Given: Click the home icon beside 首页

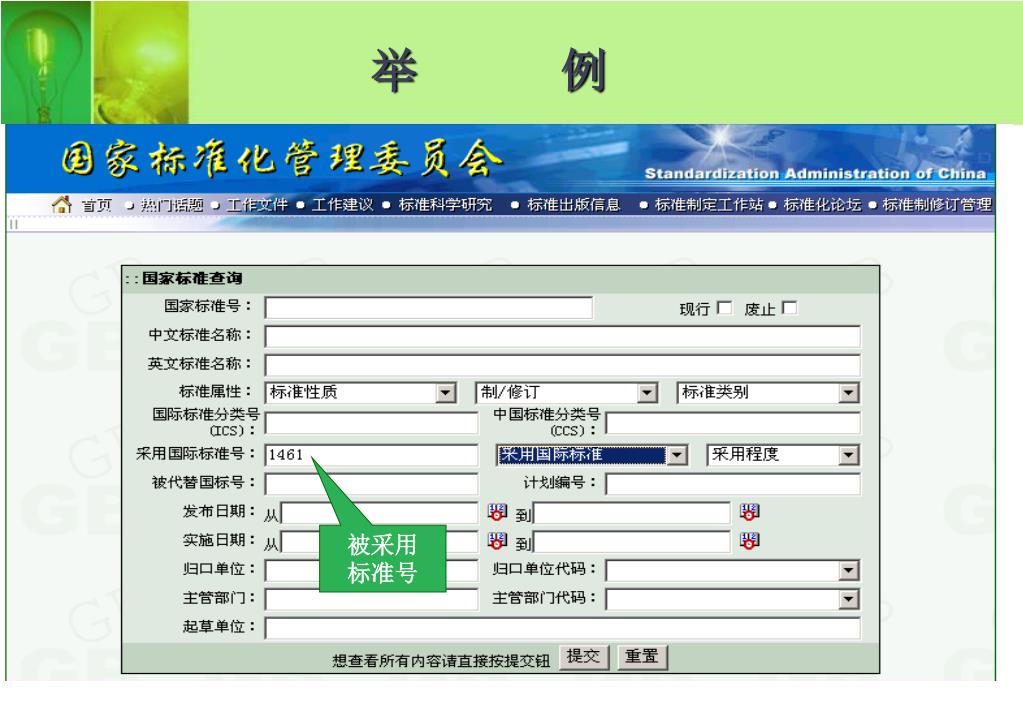Looking at the screenshot, I should 61,204.
